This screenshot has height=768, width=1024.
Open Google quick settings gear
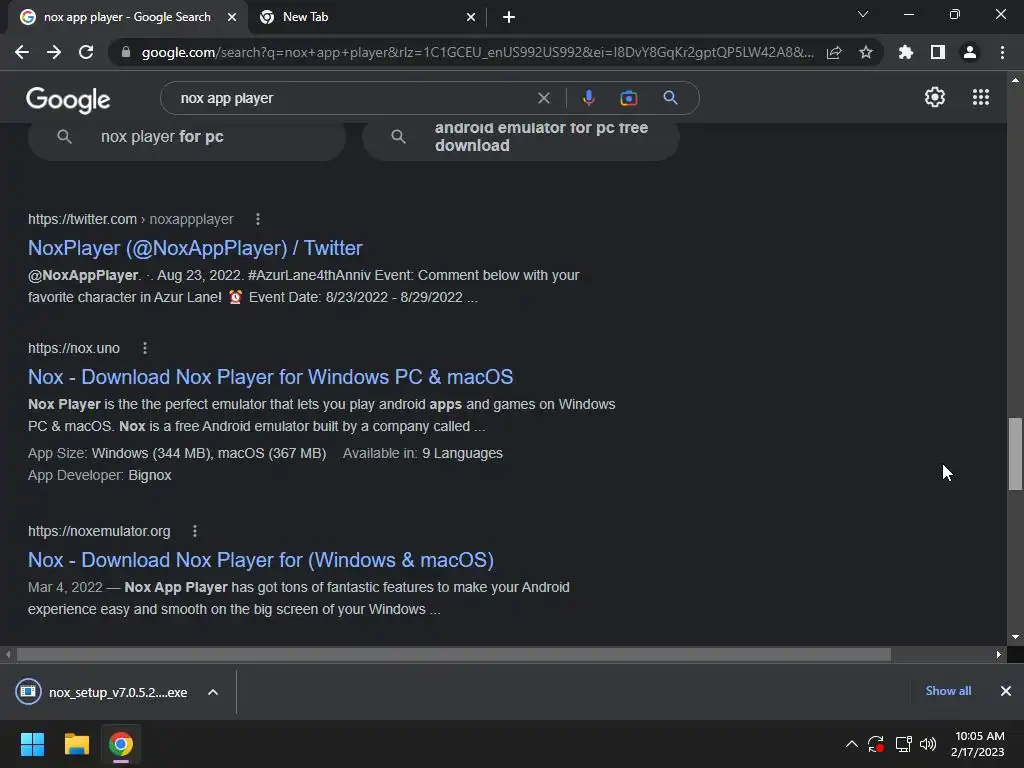[x=935, y=97]
